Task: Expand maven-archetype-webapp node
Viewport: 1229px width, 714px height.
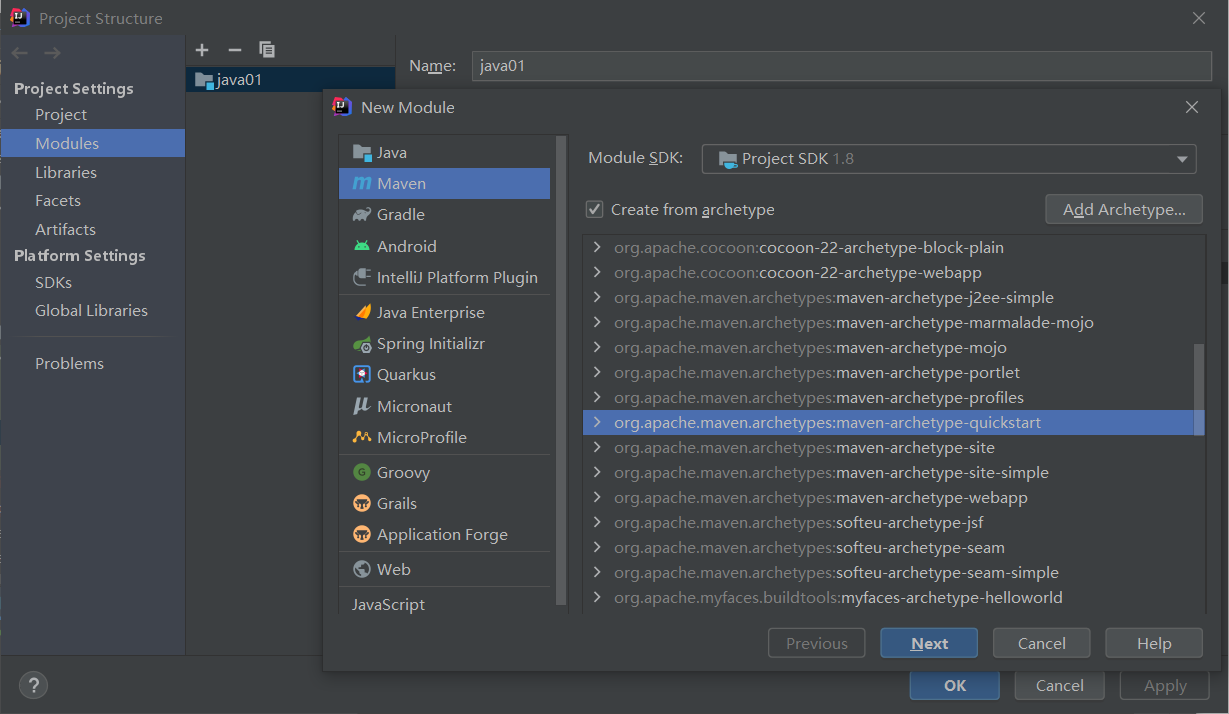Action: (x=597, y=497)
